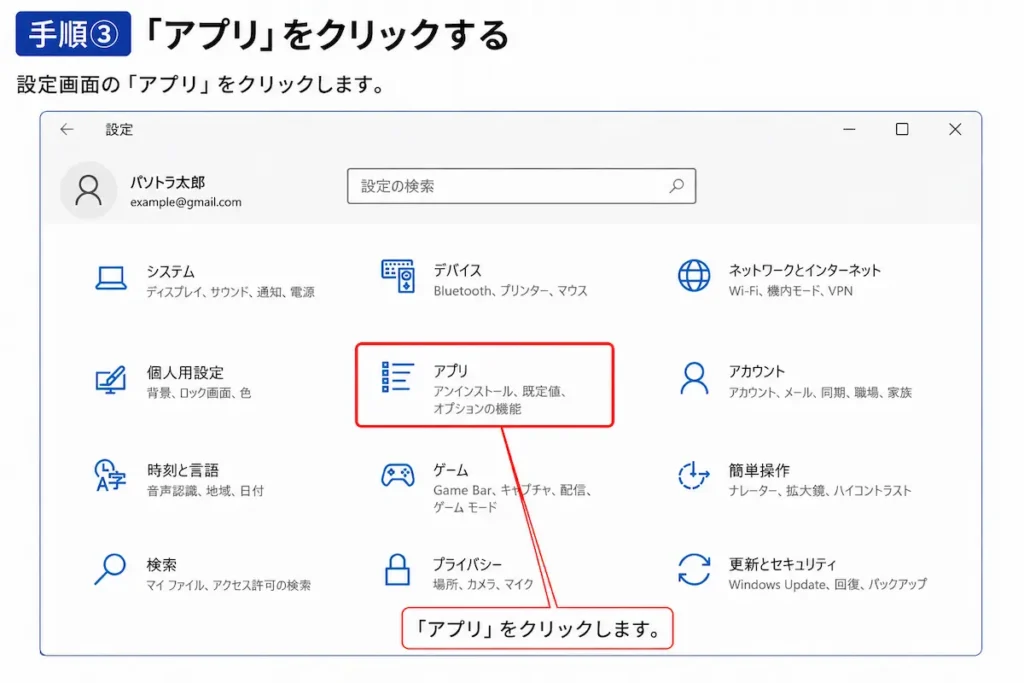1024x683 pixels.
Task: Click the アカウント、メール、同期、職場、家族 description
Action: pos(820,392)
